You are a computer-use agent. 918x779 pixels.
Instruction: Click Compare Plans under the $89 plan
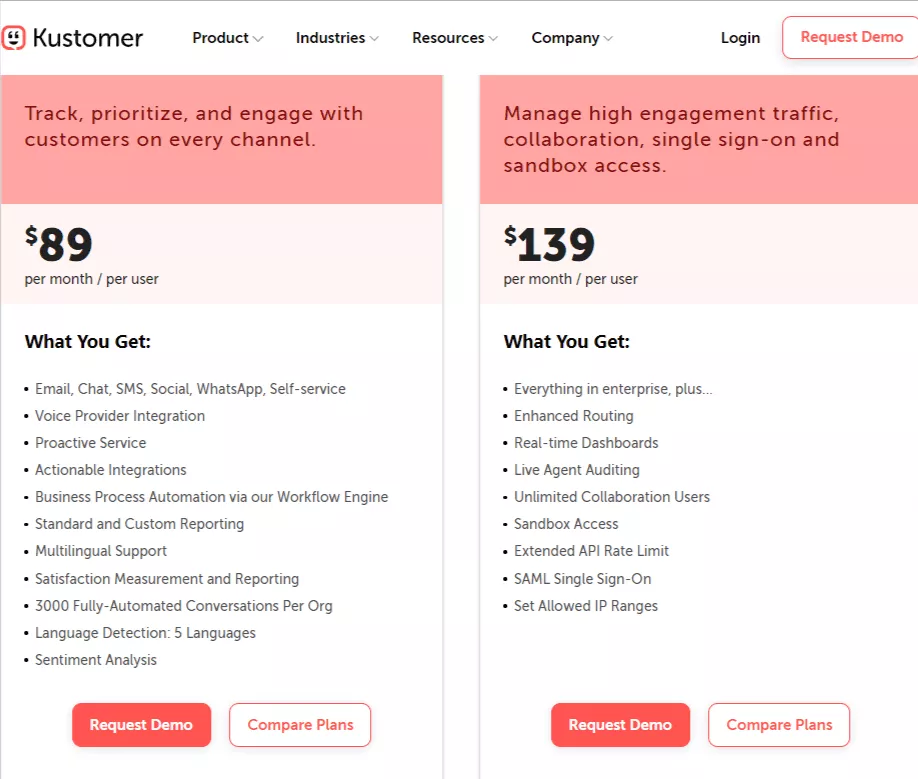pyautogui.click(x=300, y=725)
